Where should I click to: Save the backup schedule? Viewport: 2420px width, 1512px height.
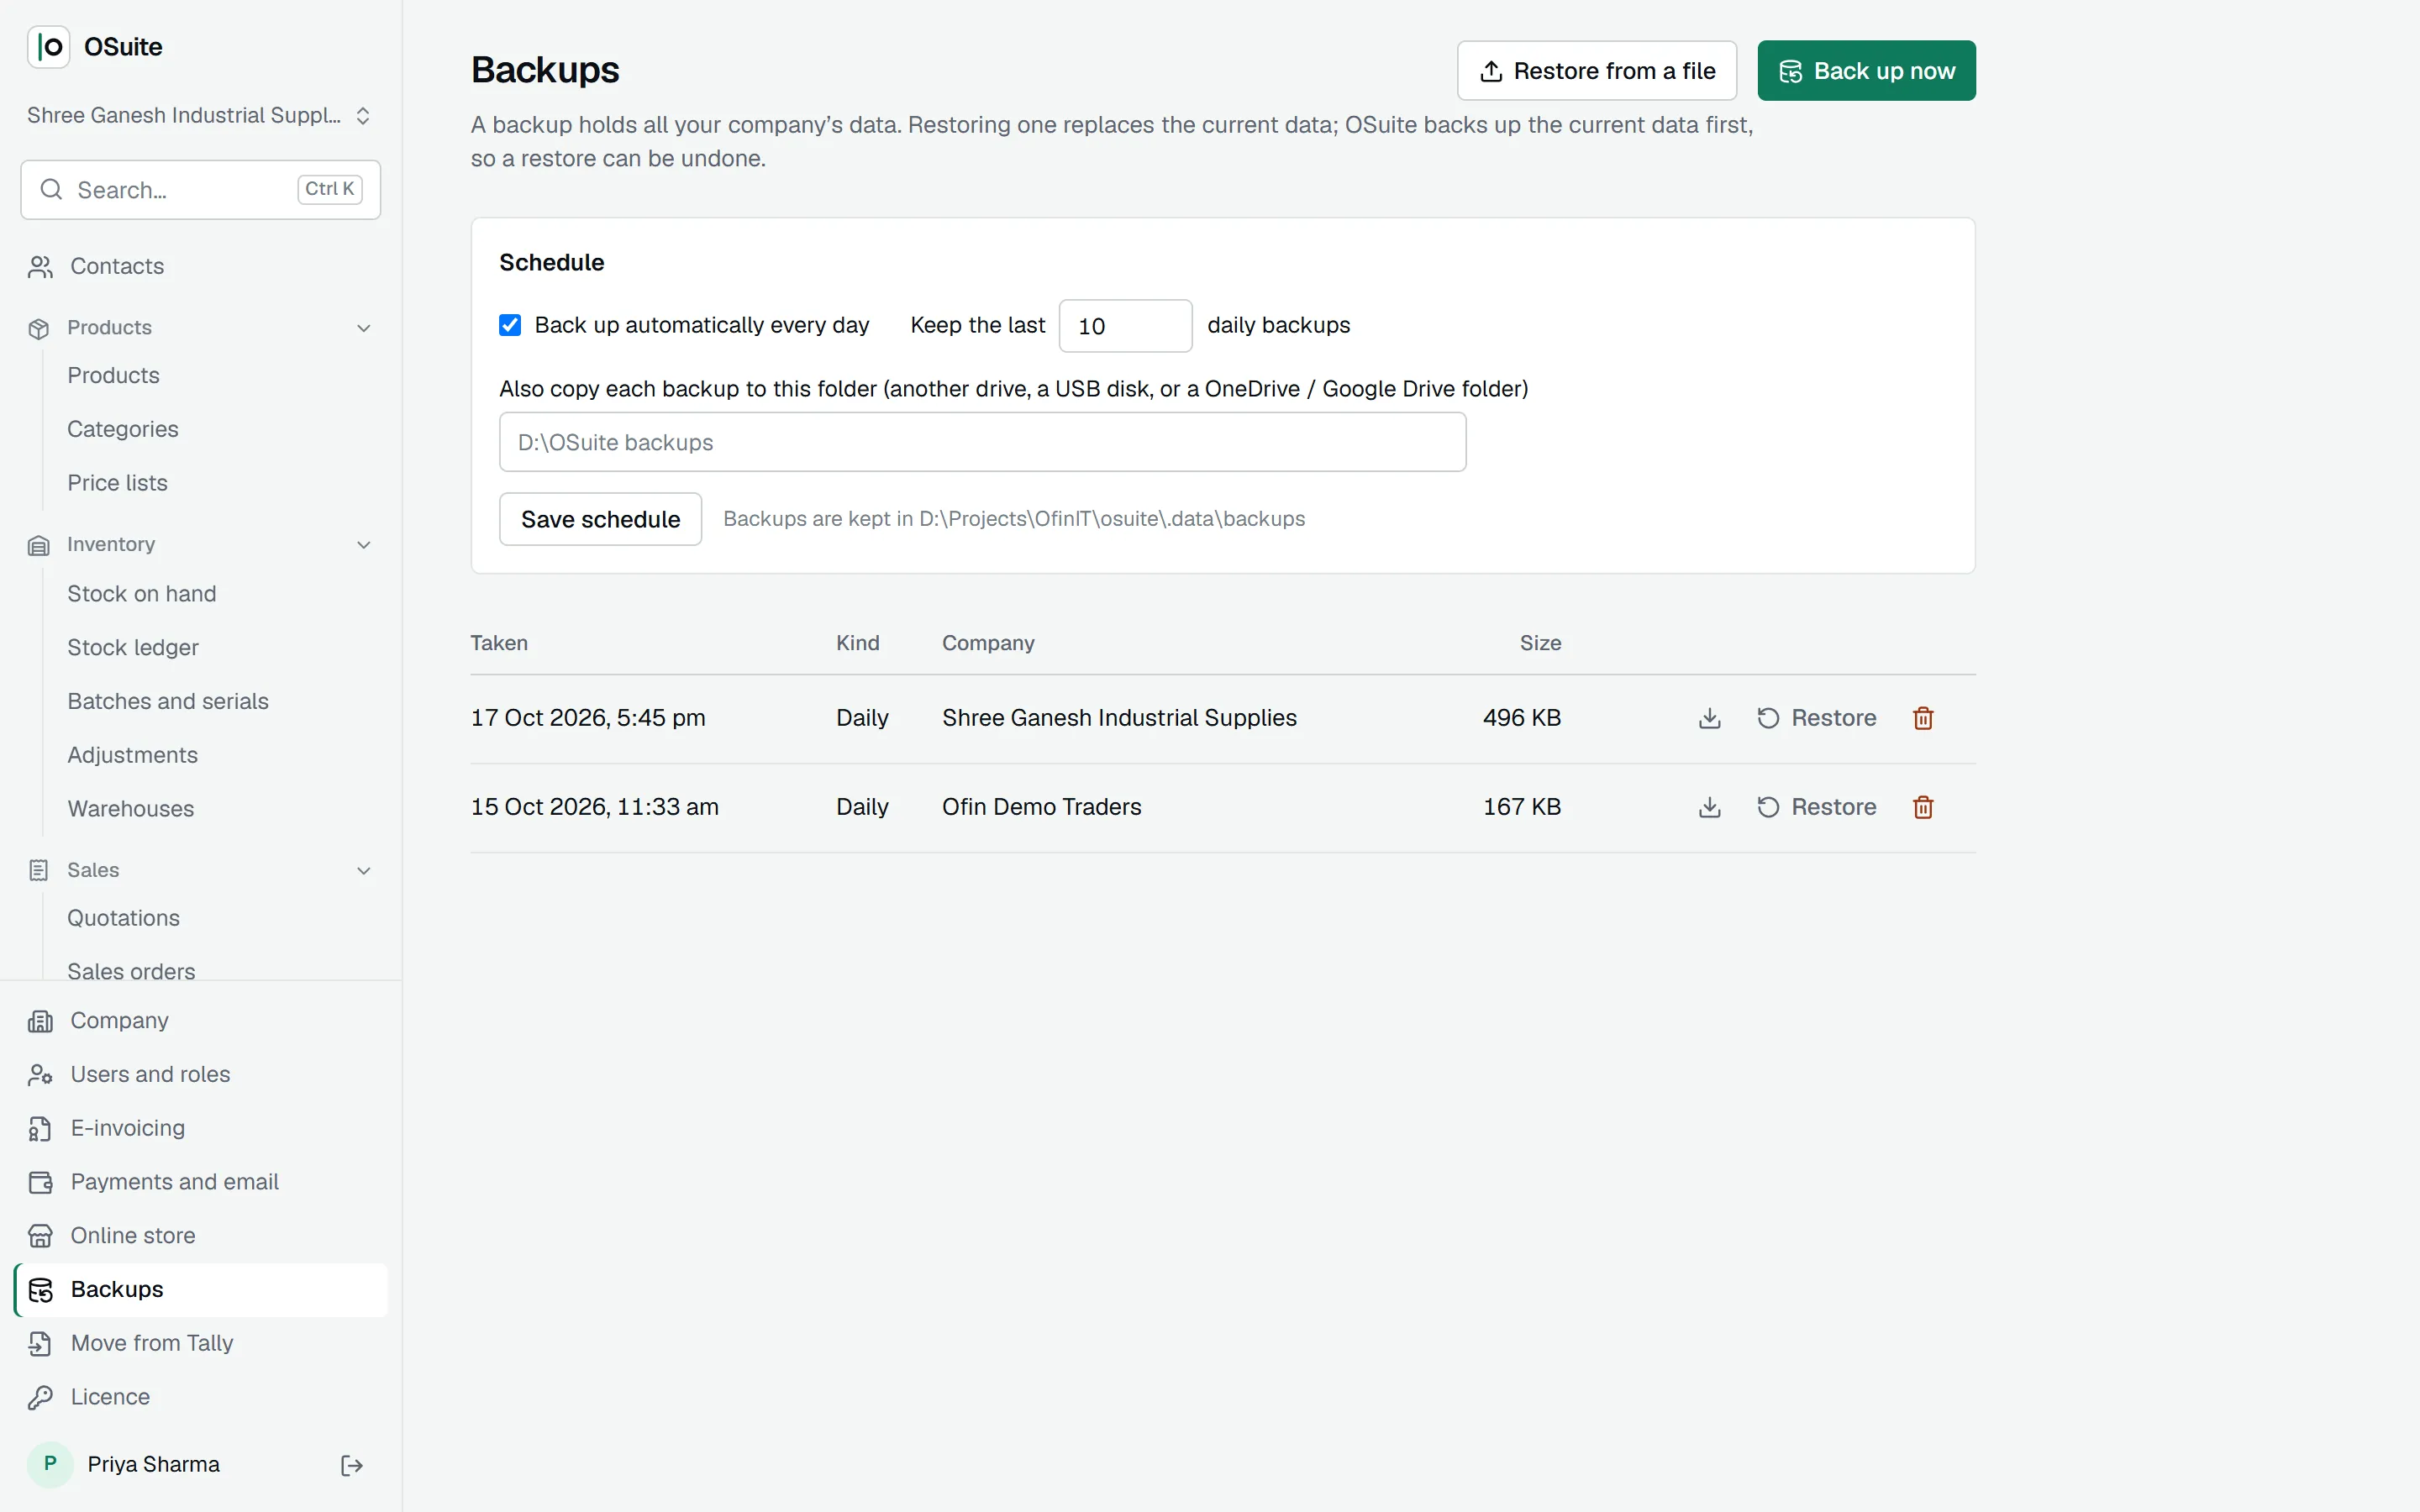pos(600,519)
